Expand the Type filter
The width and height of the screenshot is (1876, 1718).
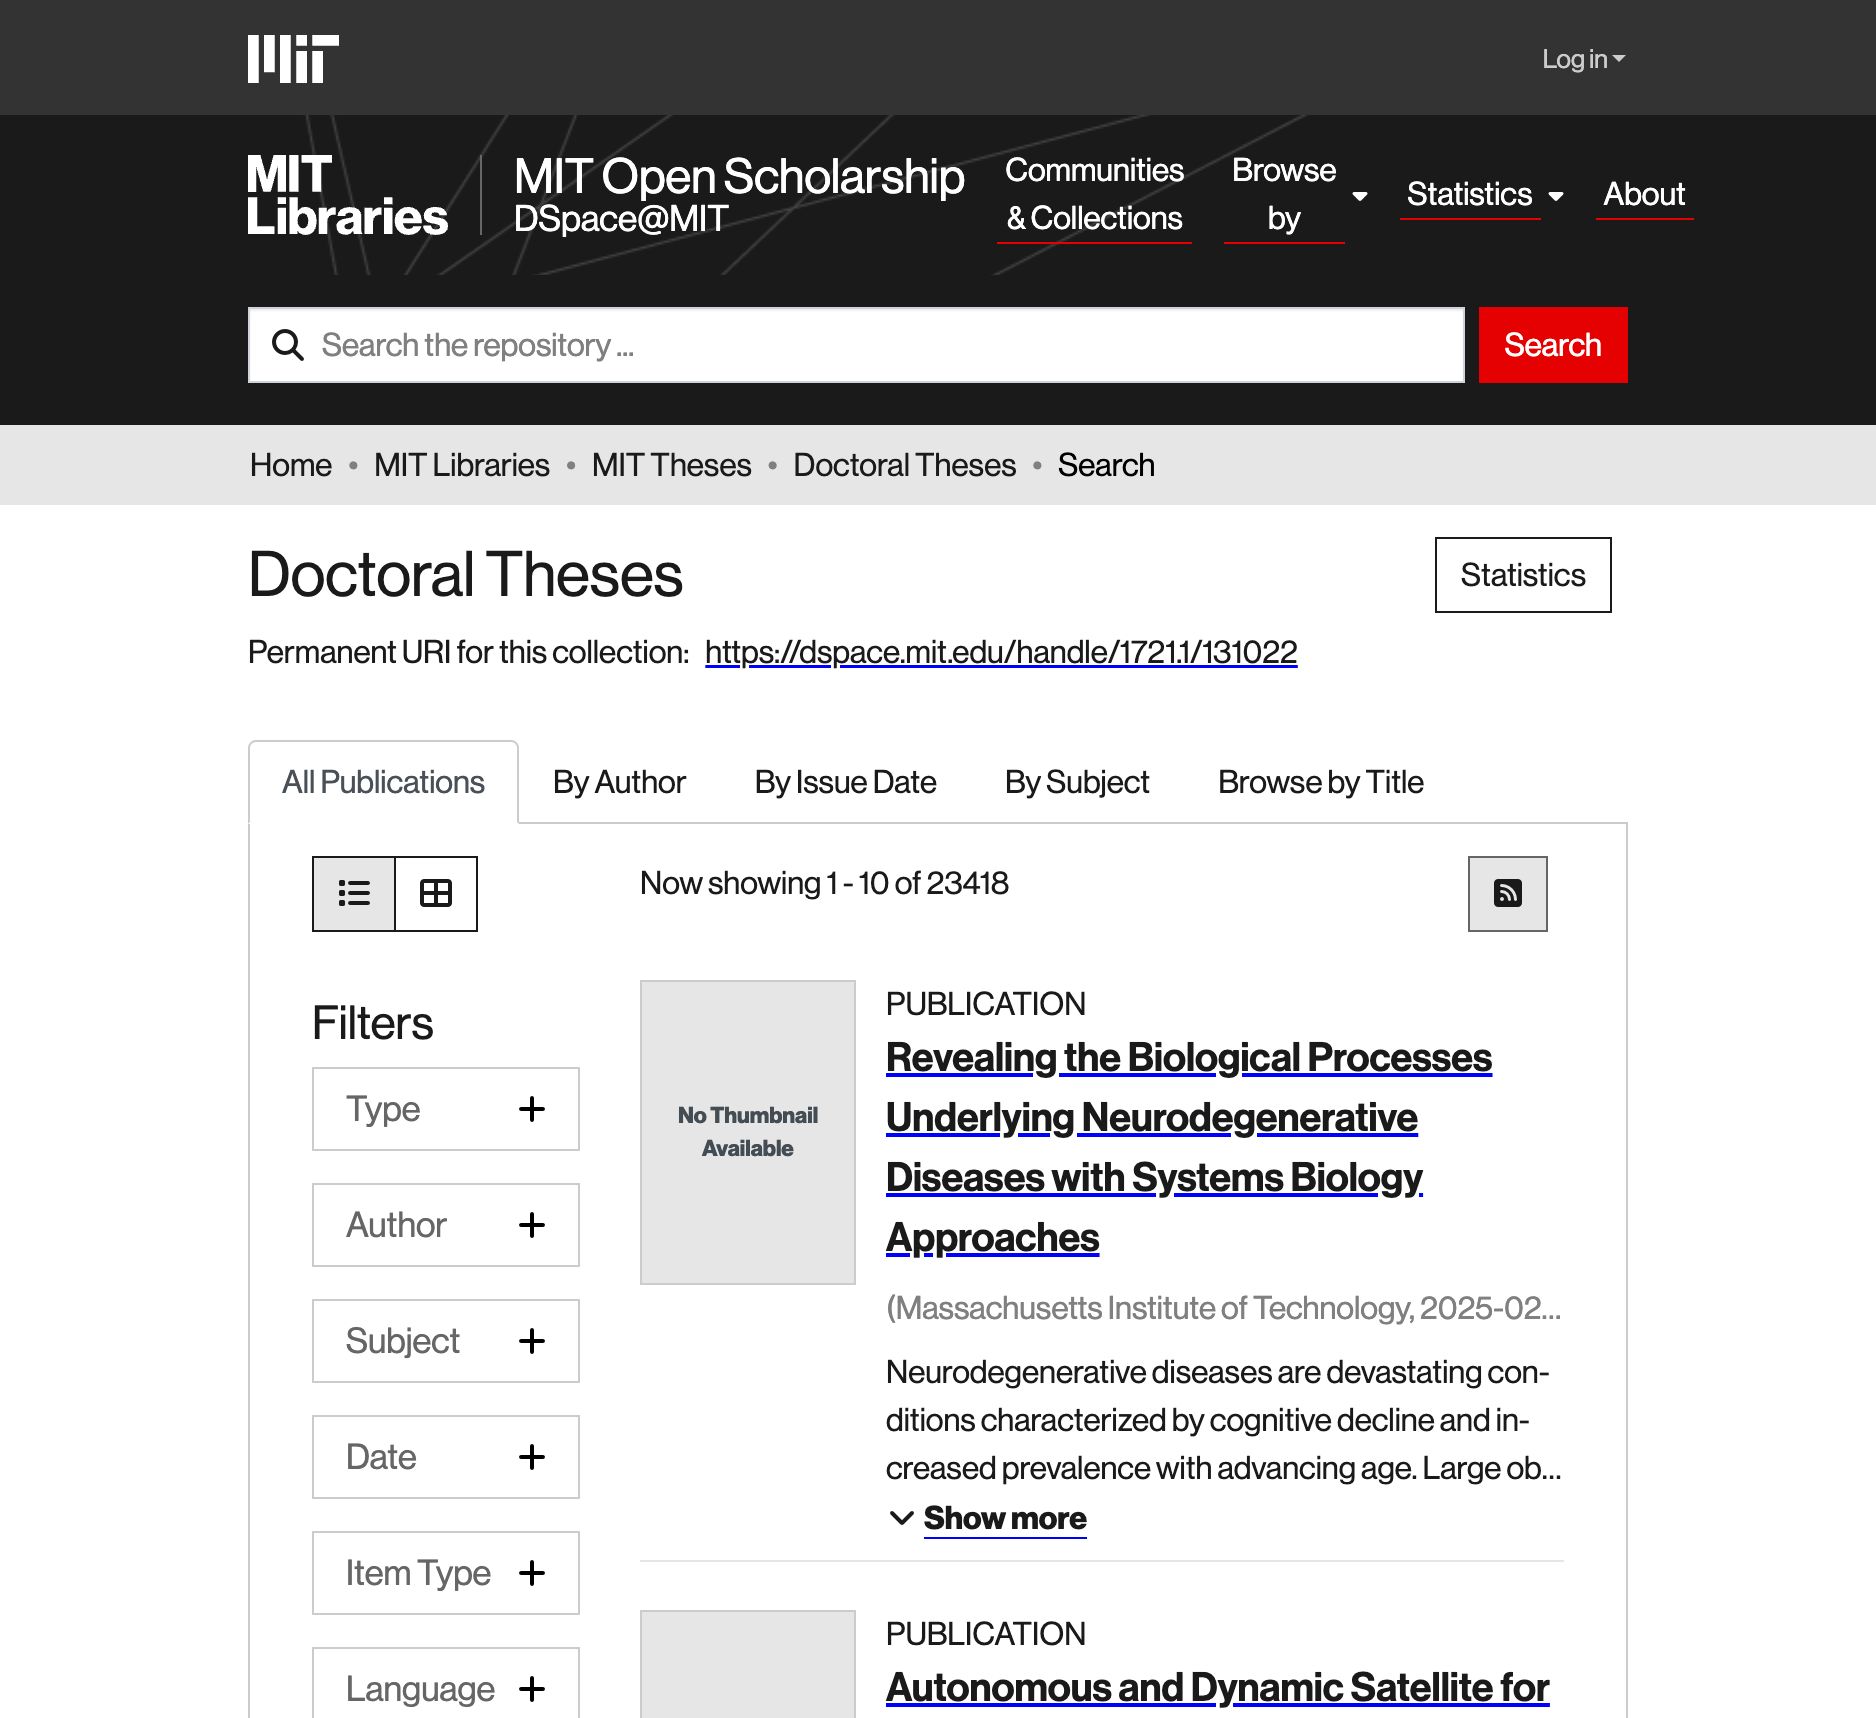point(446,1108)
